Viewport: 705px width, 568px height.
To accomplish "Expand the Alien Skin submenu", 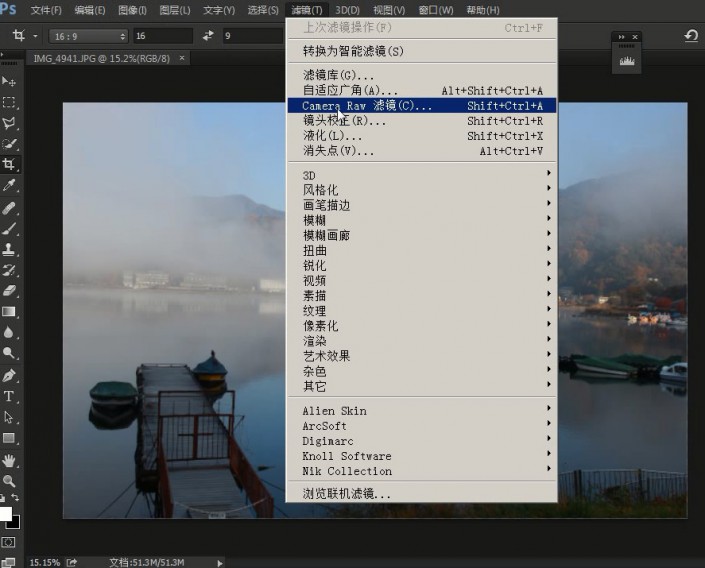I will point(422,411).
